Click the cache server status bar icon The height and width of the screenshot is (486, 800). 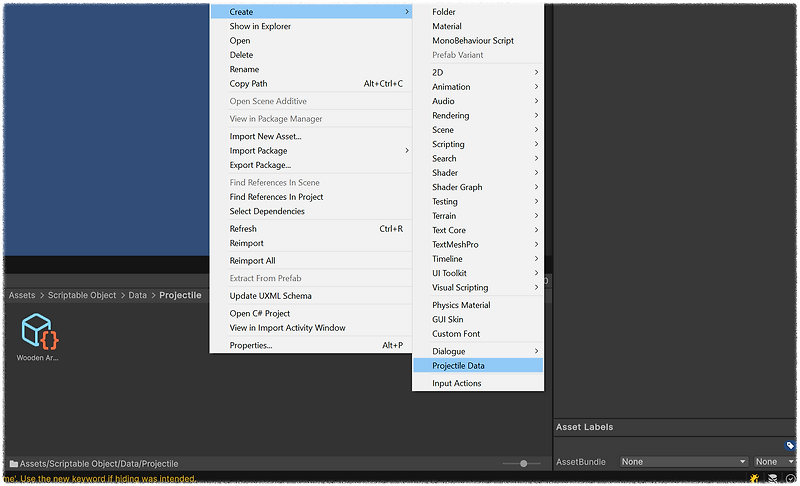772,478
